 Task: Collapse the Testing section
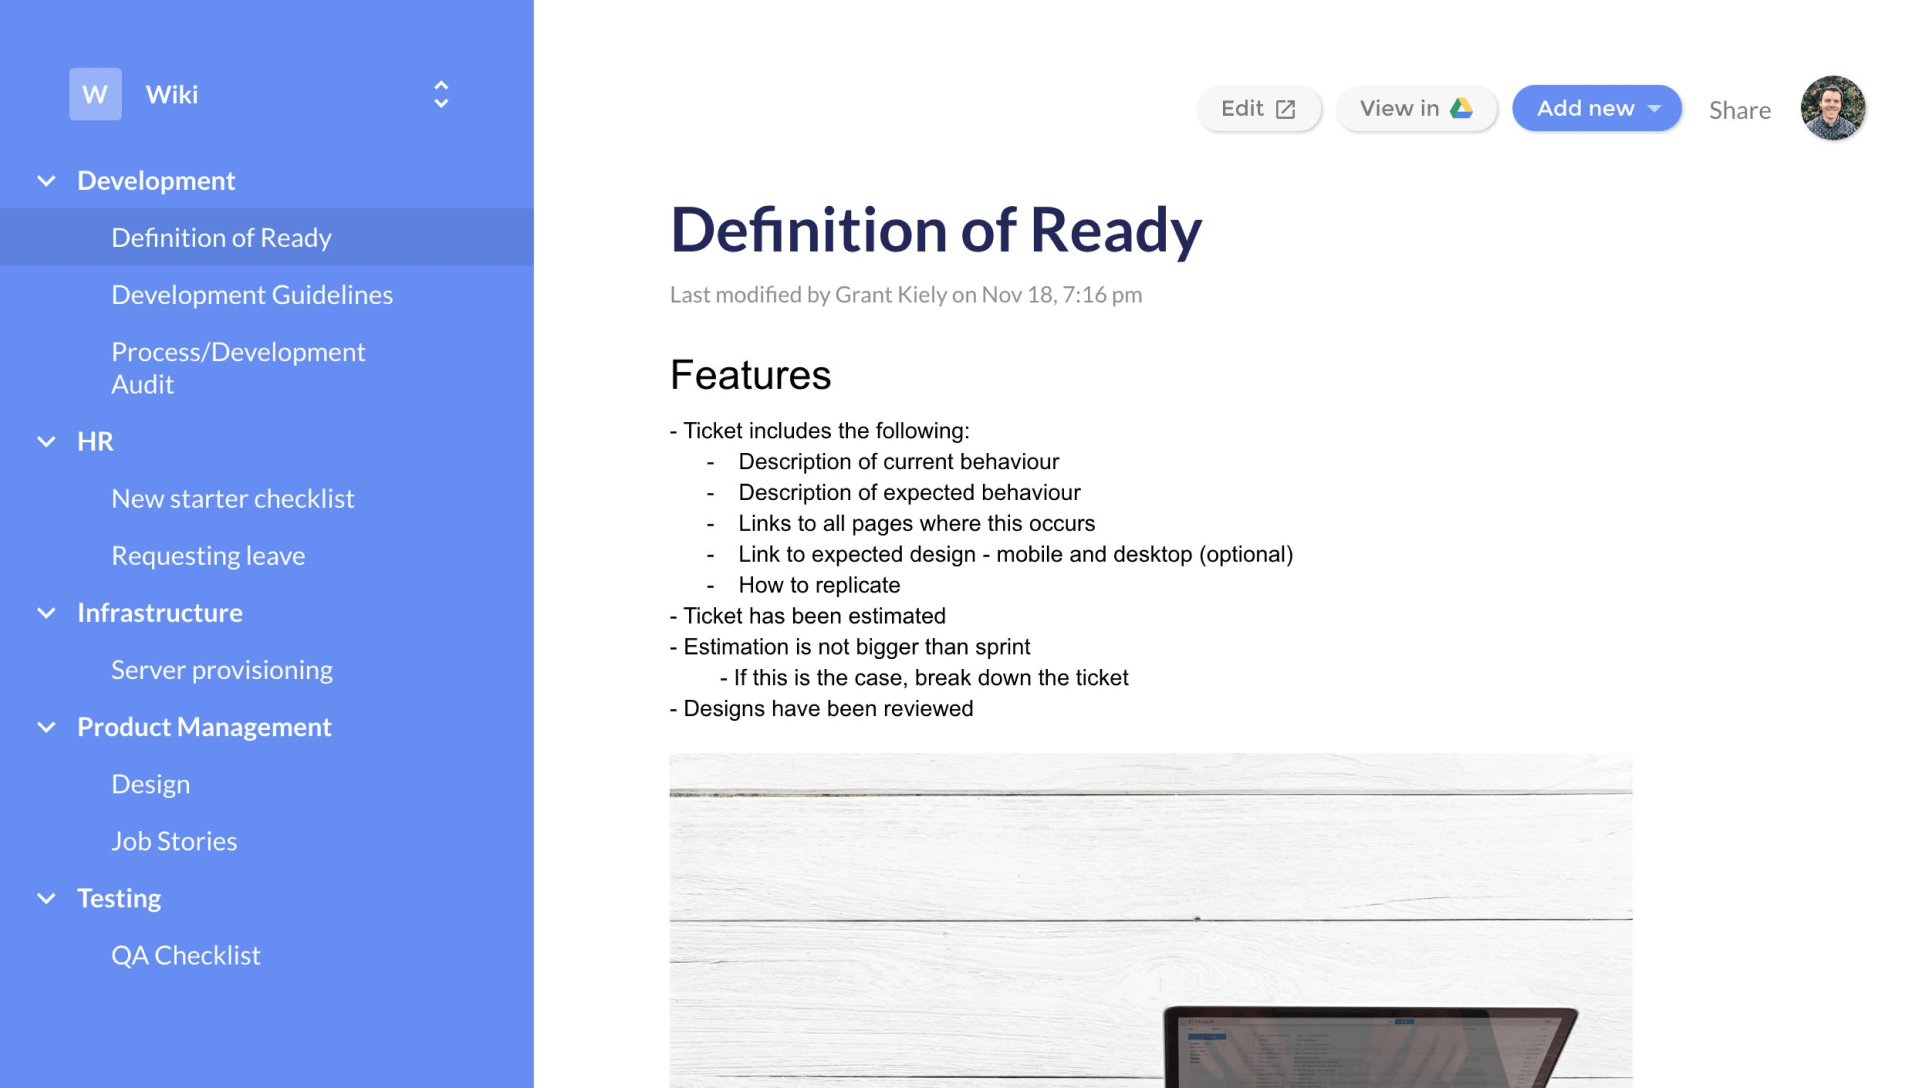[x=47, y=897]
